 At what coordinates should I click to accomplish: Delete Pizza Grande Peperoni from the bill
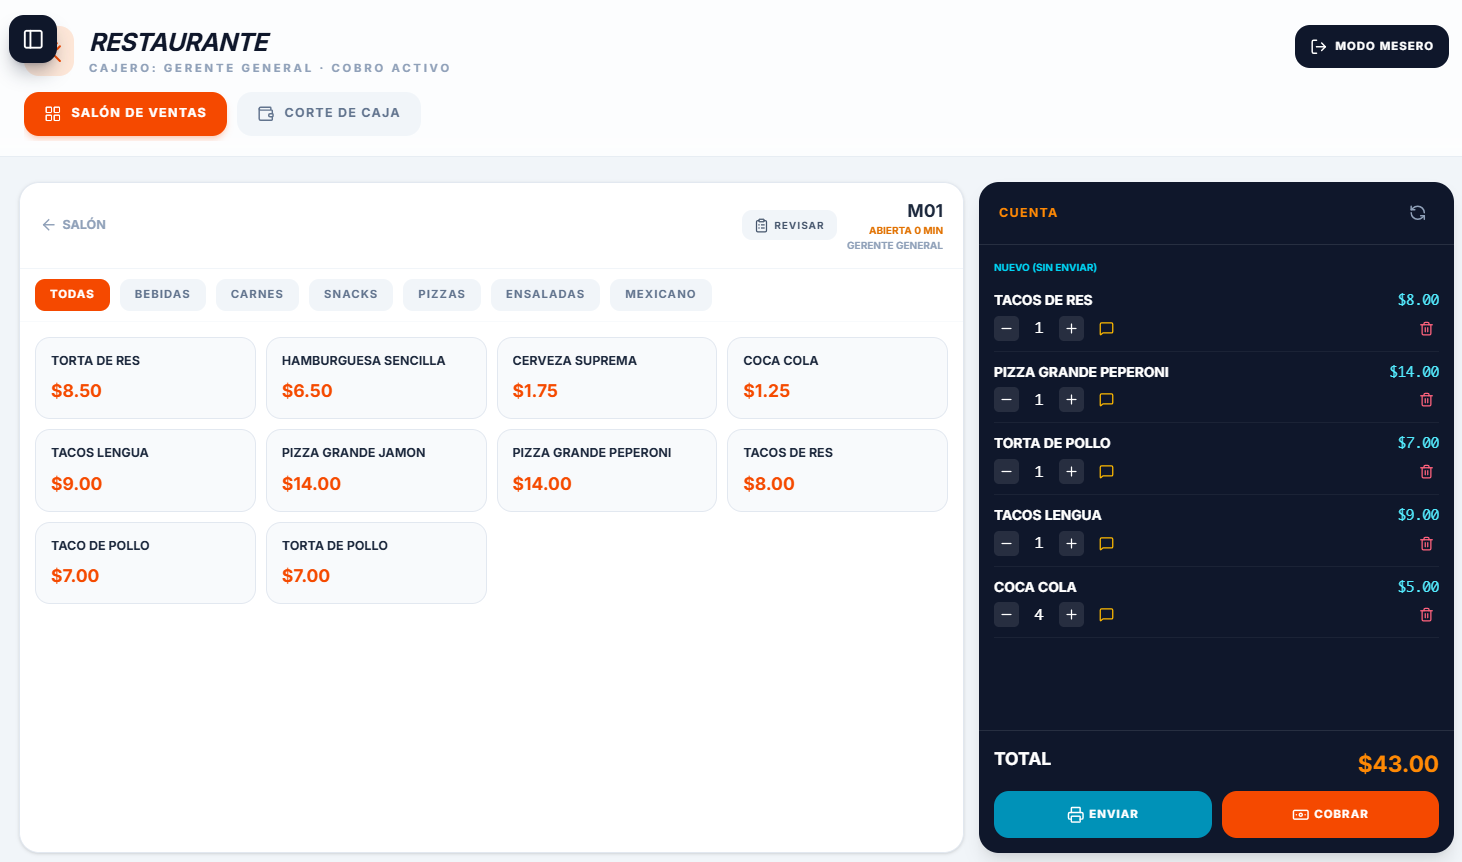pyautogui.click(x=1426, y=400)
